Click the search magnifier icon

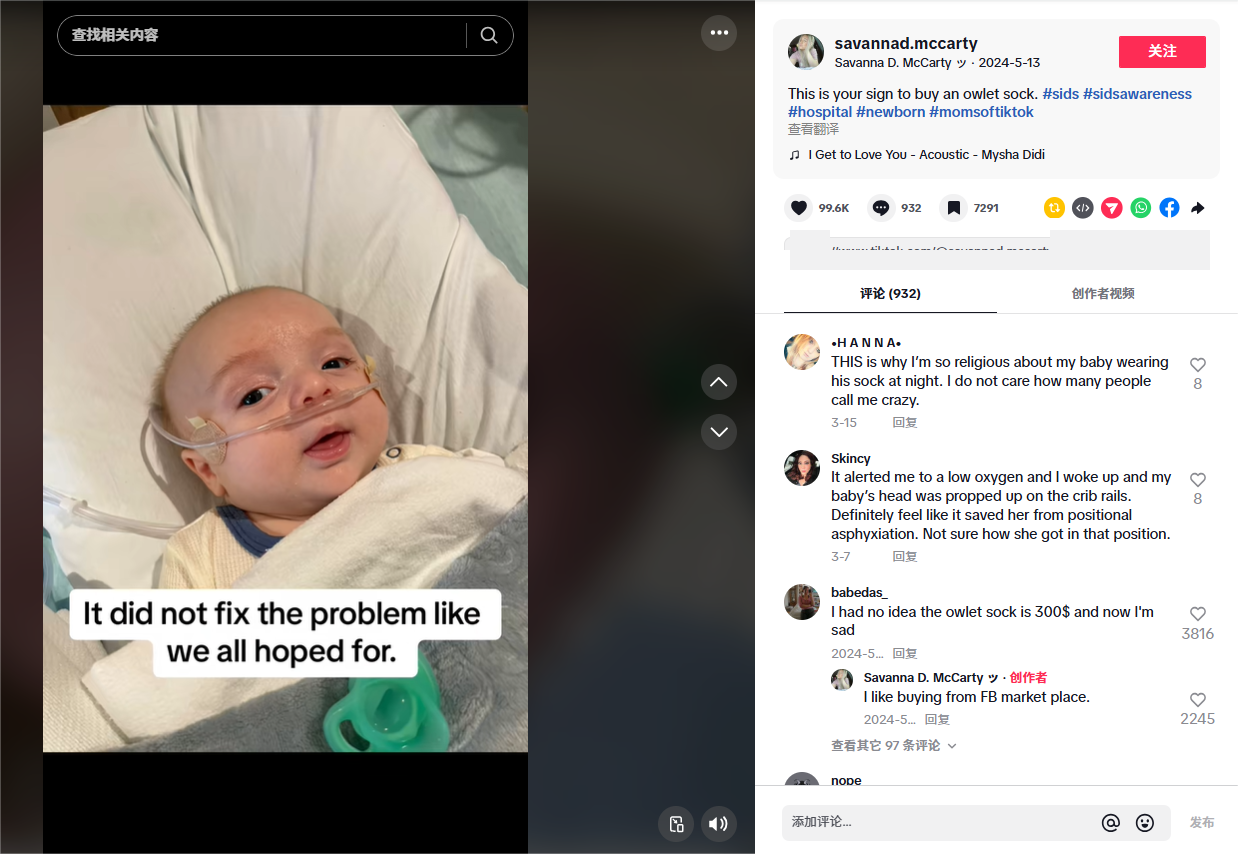(x=489, y=35)
